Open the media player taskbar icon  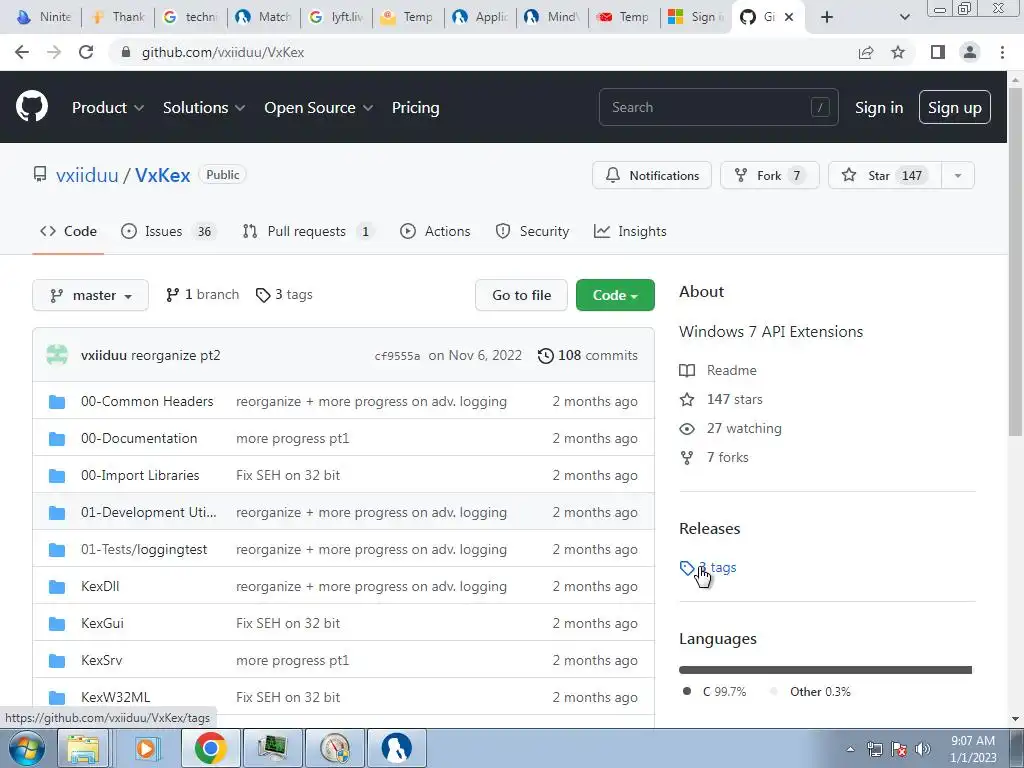(x=147, y=748)
